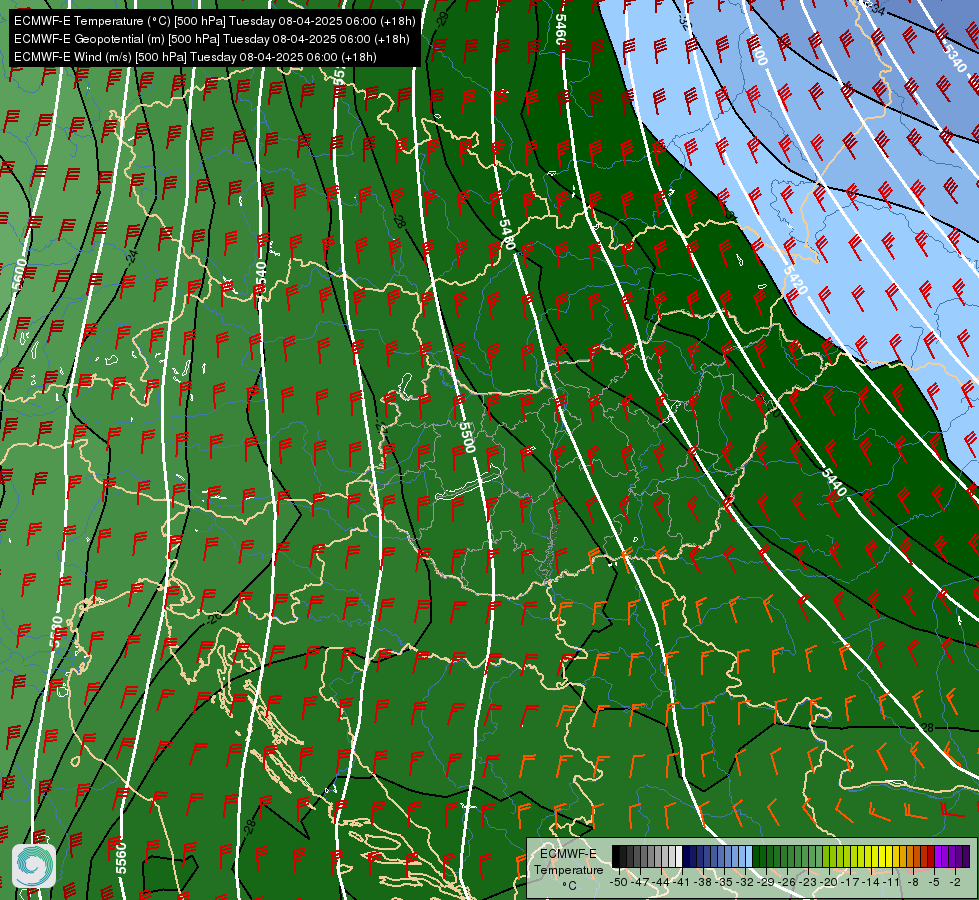Click the 5480 geopotential contour label
Screen dimensions: 979x900
coord(508,235)
